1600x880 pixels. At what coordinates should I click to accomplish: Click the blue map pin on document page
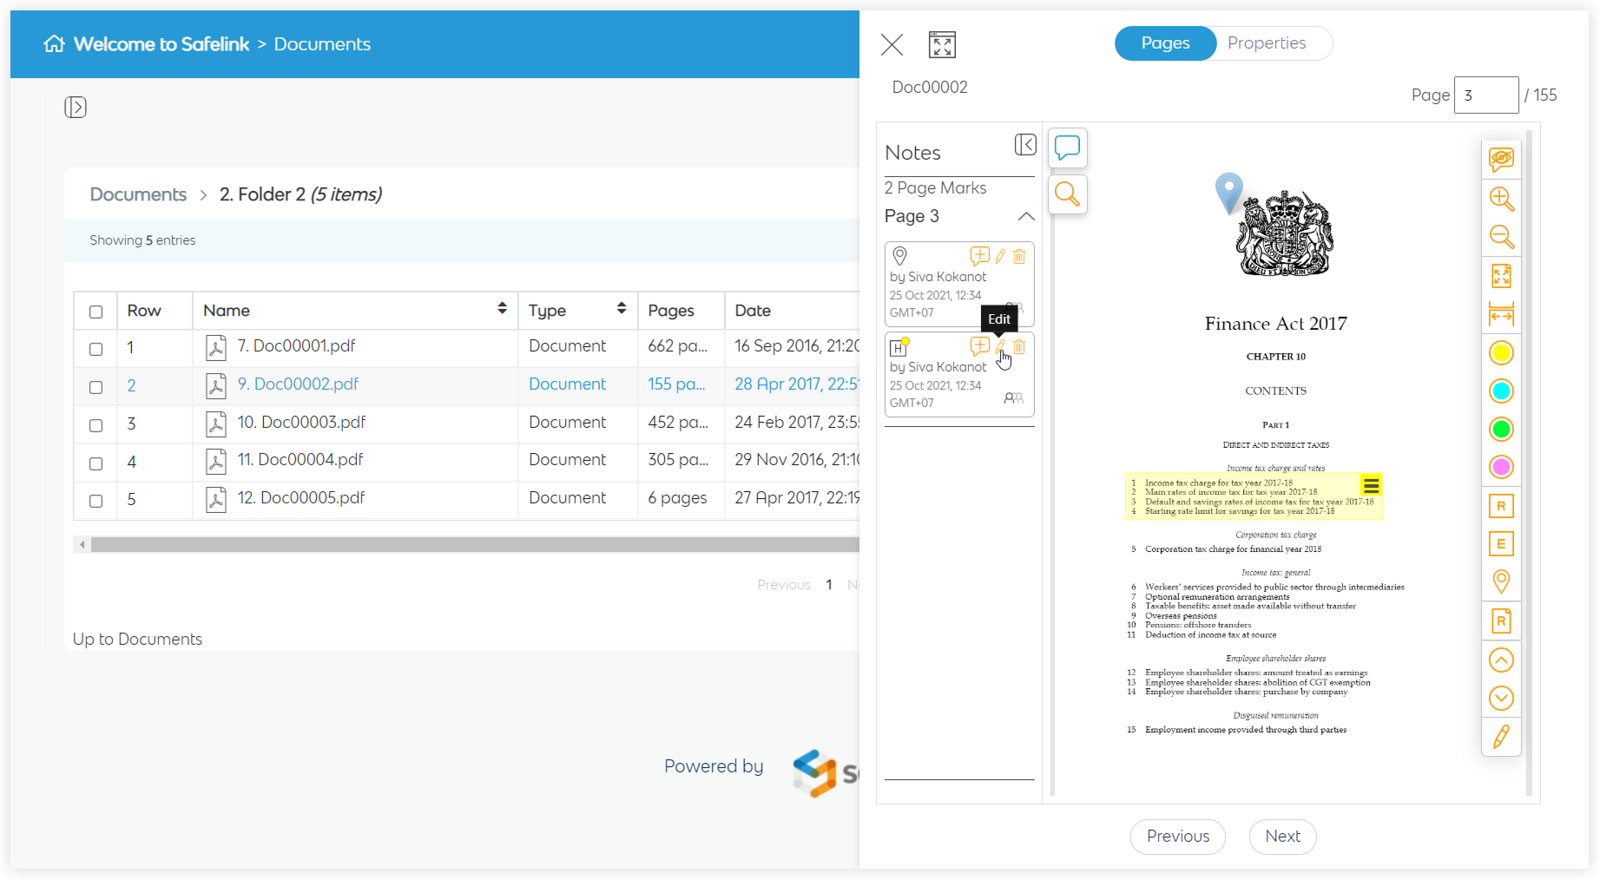click(1229, 192)
